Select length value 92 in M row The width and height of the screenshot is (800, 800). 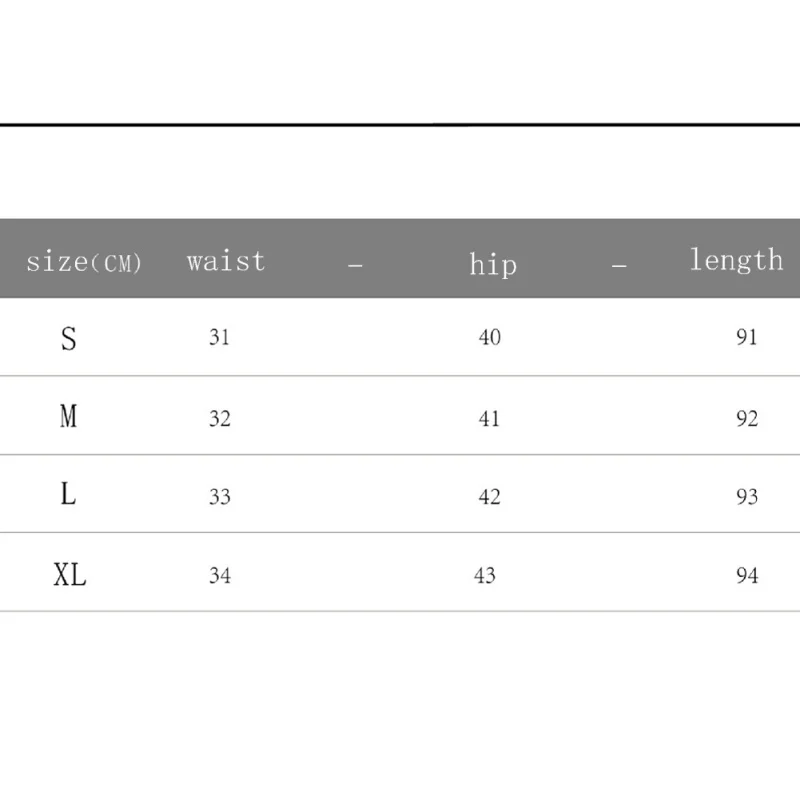(x=747, y=419)
